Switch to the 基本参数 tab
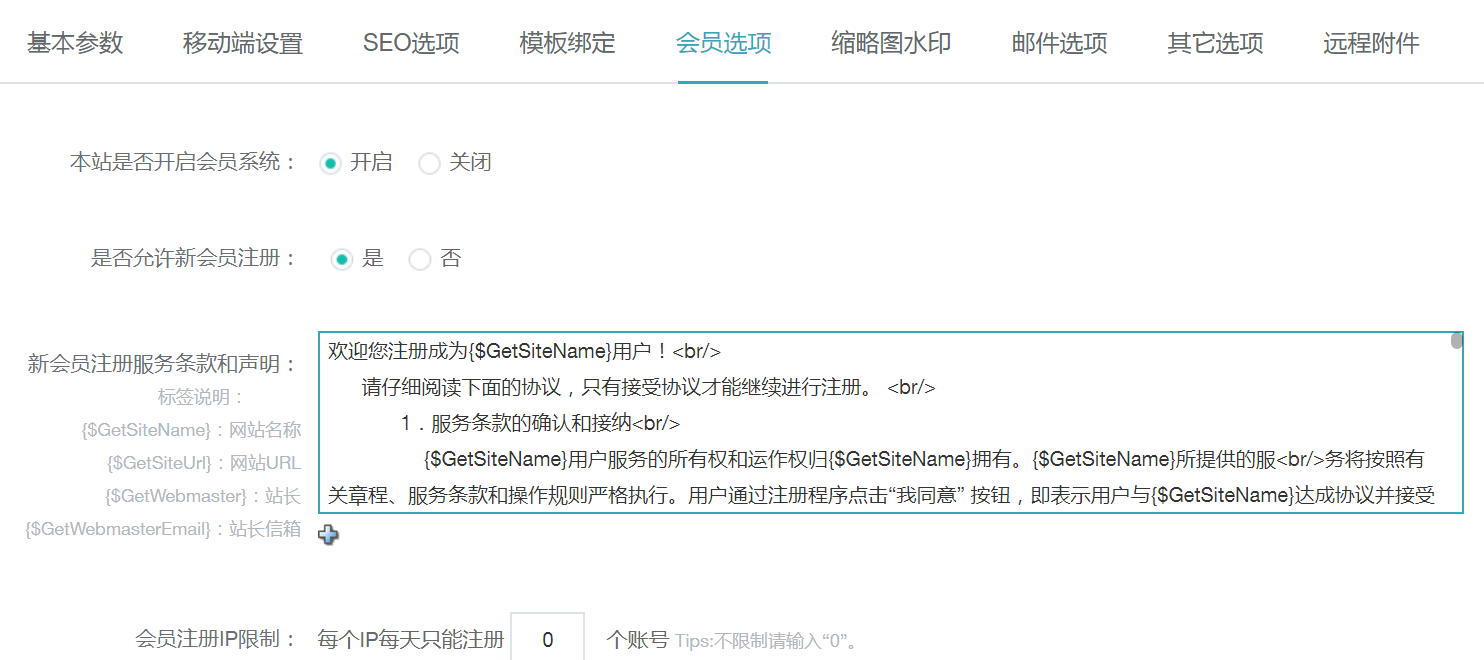1484x660 pixels. [74, 42]
